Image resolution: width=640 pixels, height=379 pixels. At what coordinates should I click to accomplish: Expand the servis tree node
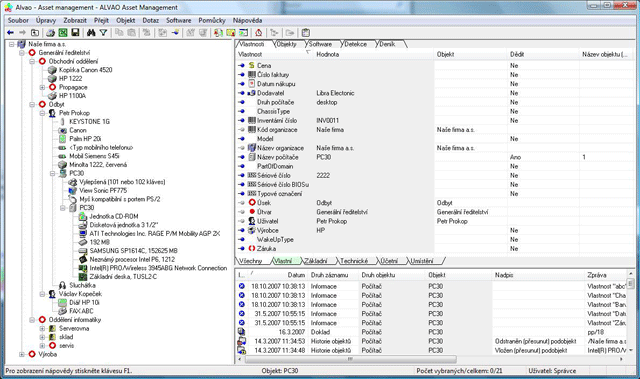(42, 346)
